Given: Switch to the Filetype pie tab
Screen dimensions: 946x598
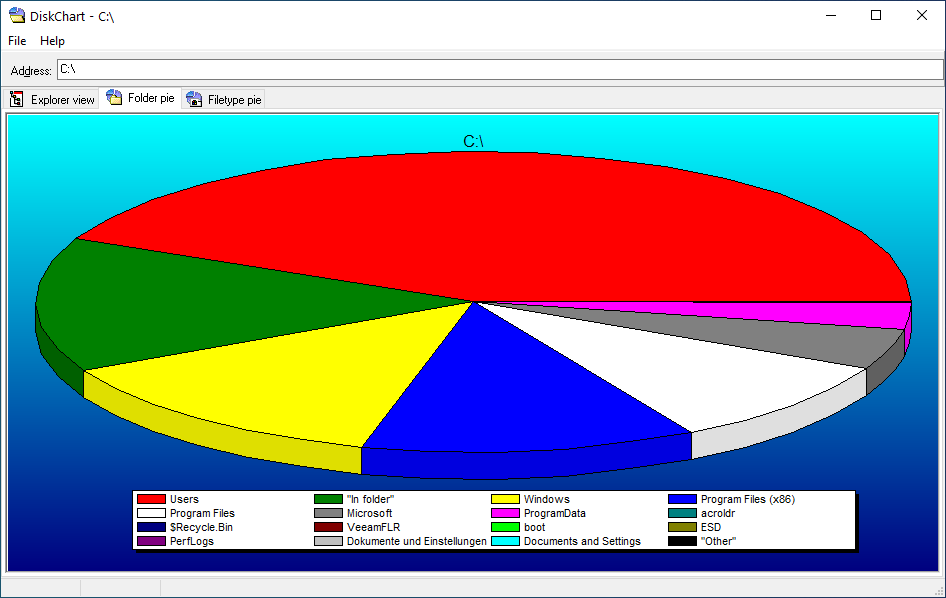Looking at the screenshot, I should pos(223,100).
